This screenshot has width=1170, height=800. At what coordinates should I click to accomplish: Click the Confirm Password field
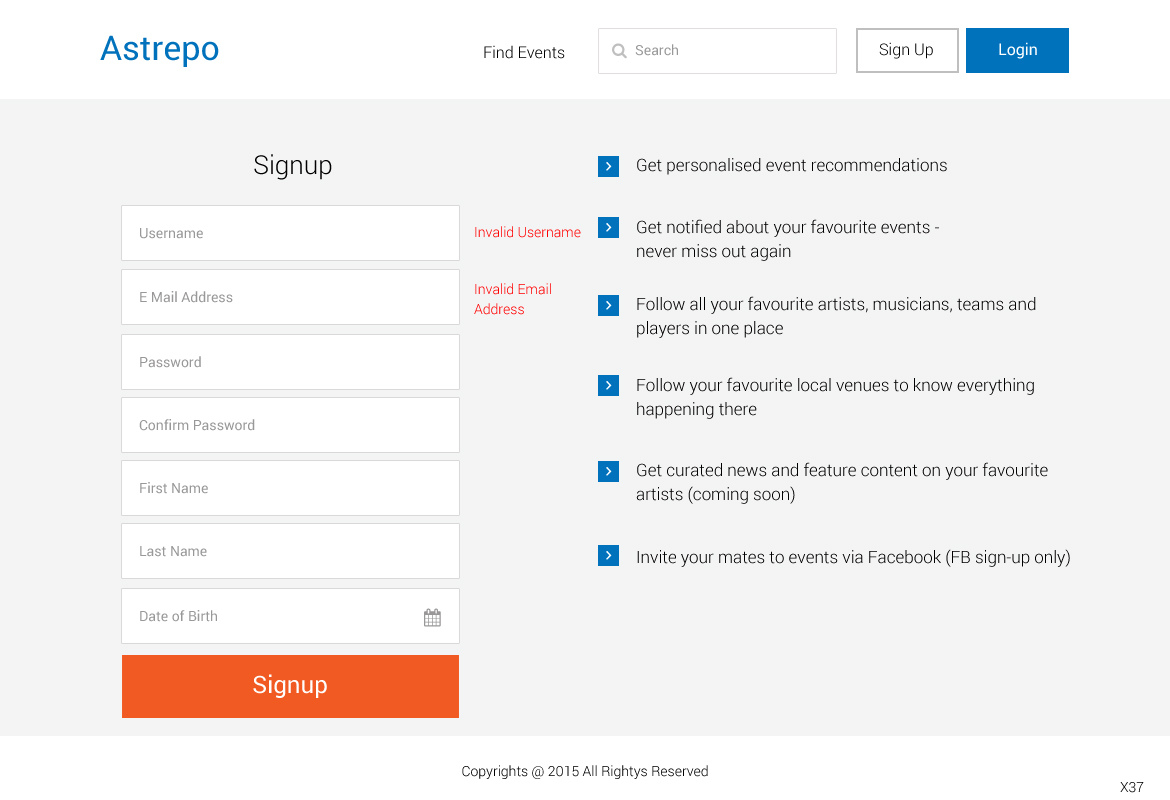(290, 425)
